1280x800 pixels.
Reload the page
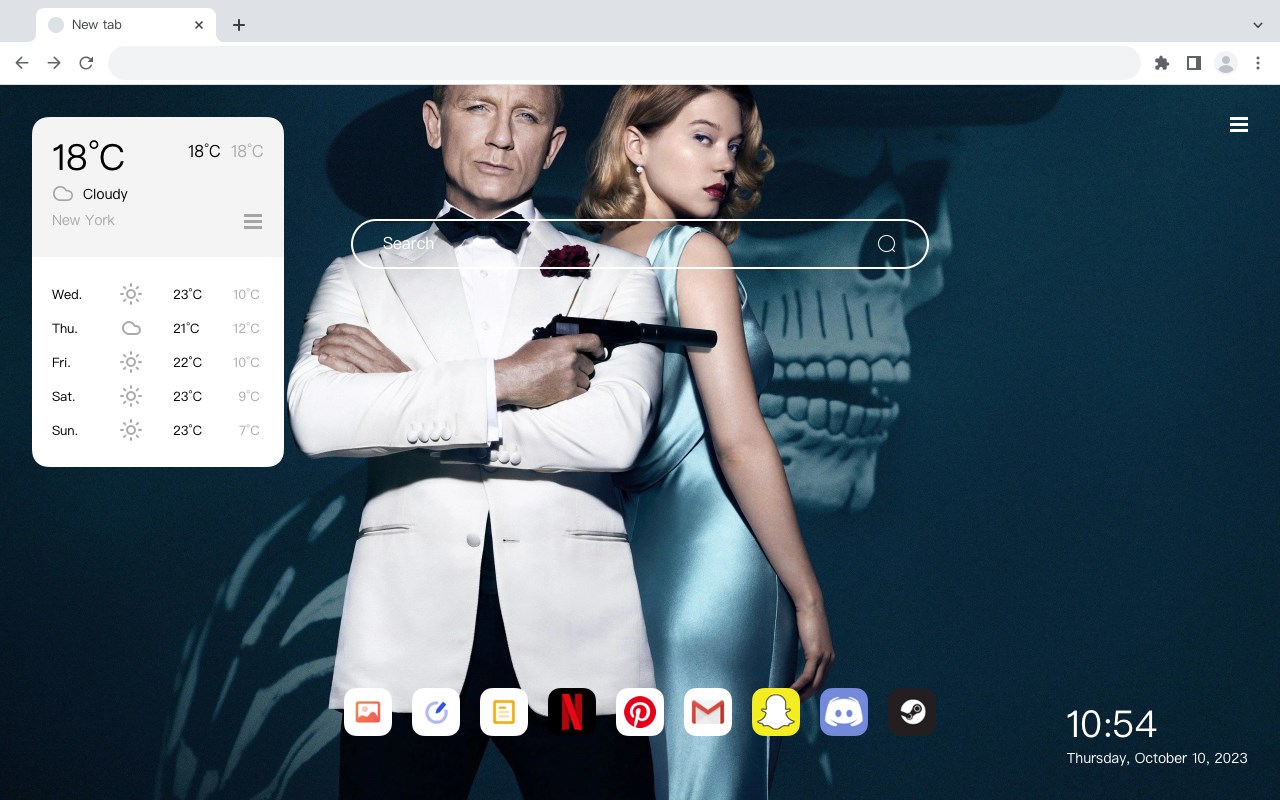86,63
